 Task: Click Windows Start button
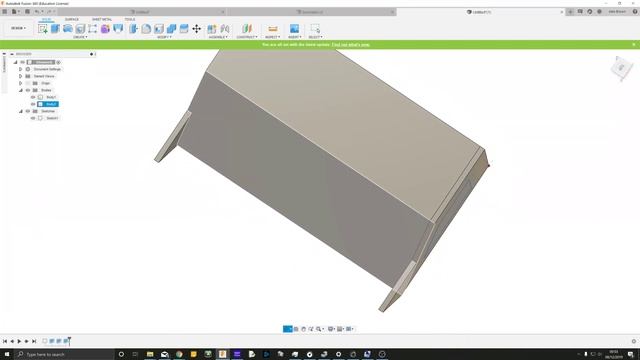[x=7, y=354]
